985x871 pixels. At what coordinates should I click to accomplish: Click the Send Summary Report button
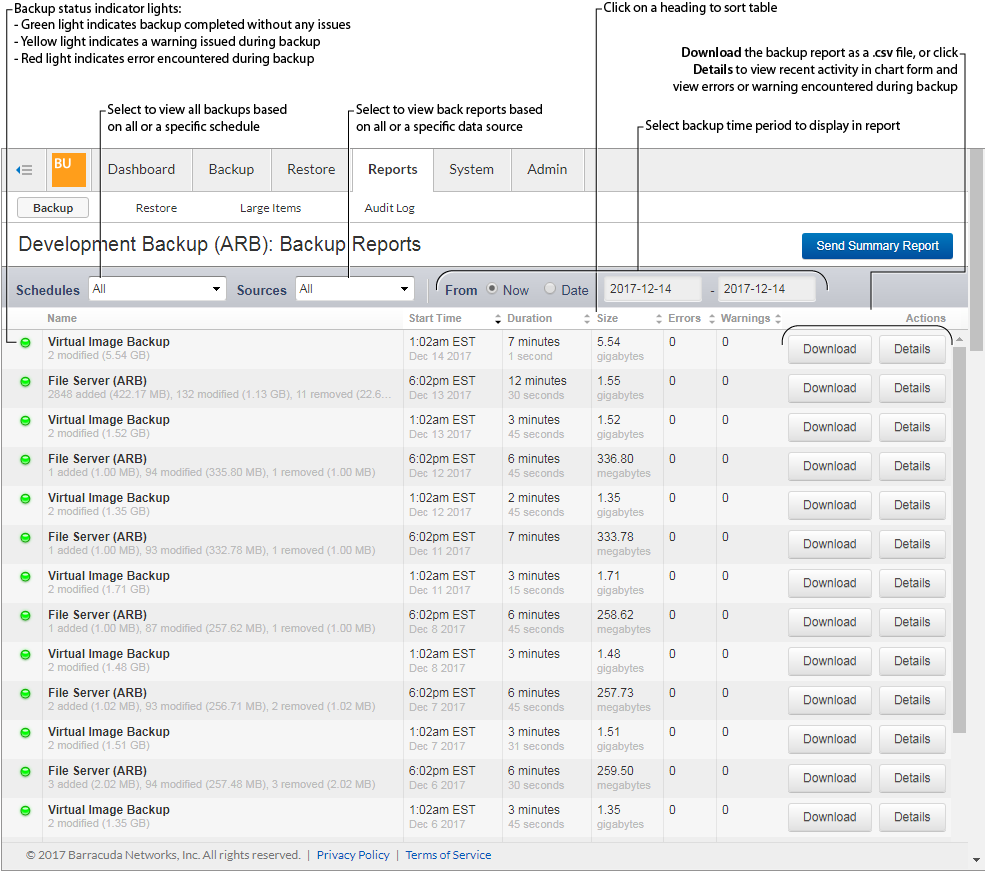[x=877, y=246]
